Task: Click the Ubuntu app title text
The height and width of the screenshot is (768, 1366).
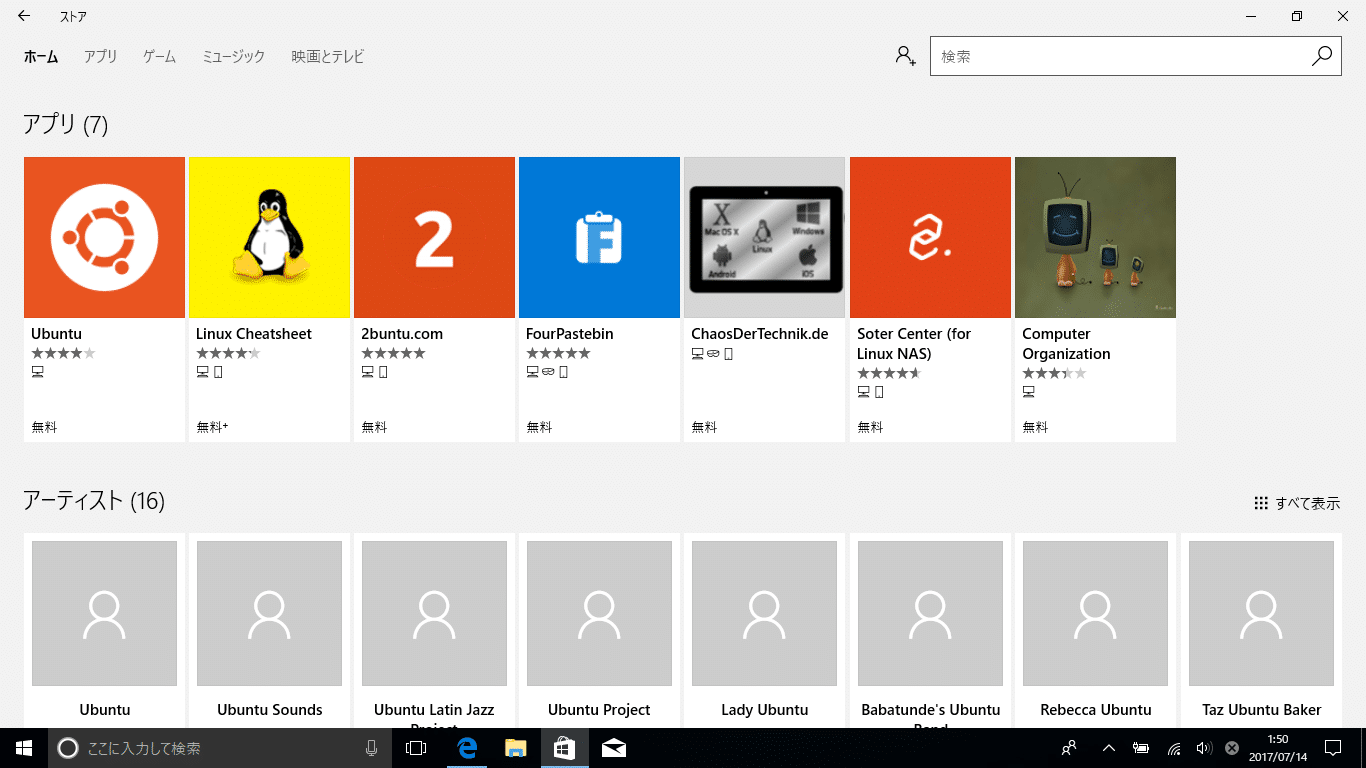Action: [x=56, y=334]
